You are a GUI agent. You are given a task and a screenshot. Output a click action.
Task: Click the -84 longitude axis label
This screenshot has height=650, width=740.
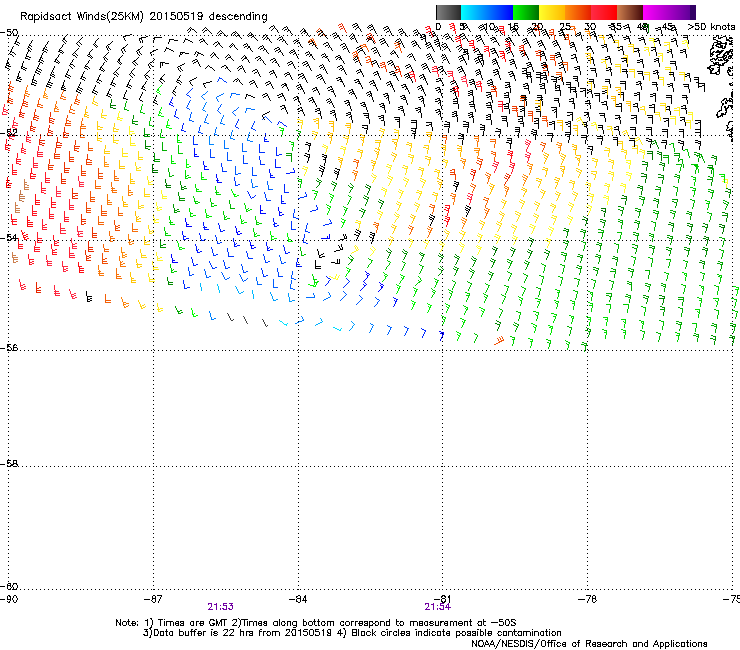(298, 599)
